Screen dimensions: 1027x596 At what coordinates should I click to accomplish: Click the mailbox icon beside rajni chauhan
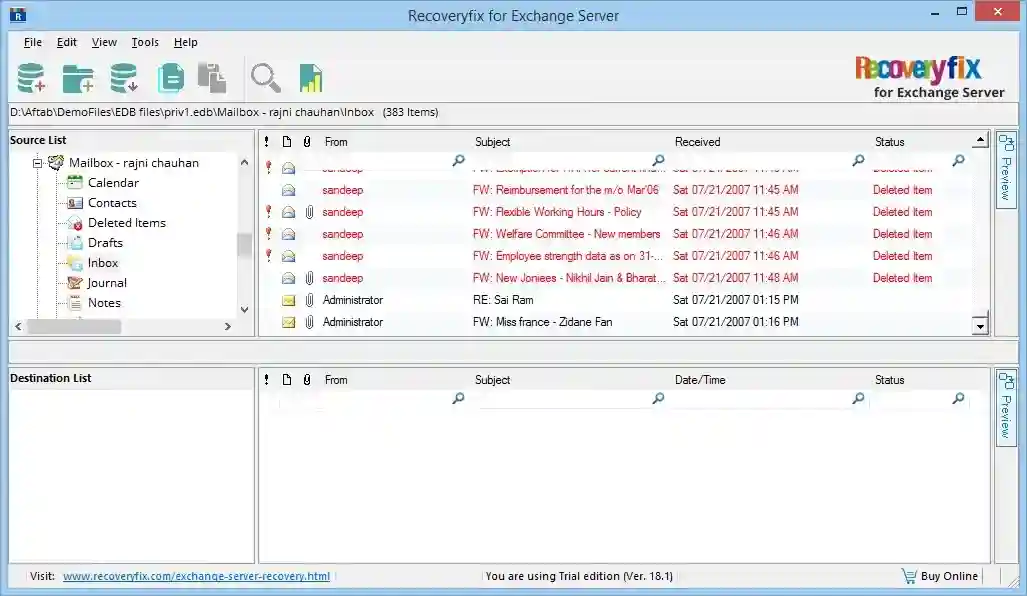pos(56,162)
